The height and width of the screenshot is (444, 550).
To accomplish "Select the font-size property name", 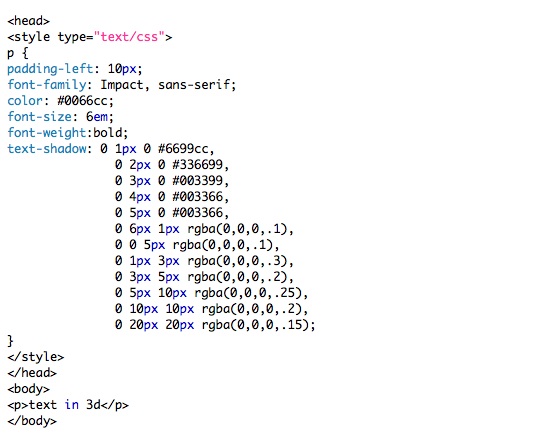I will (40, 117).
